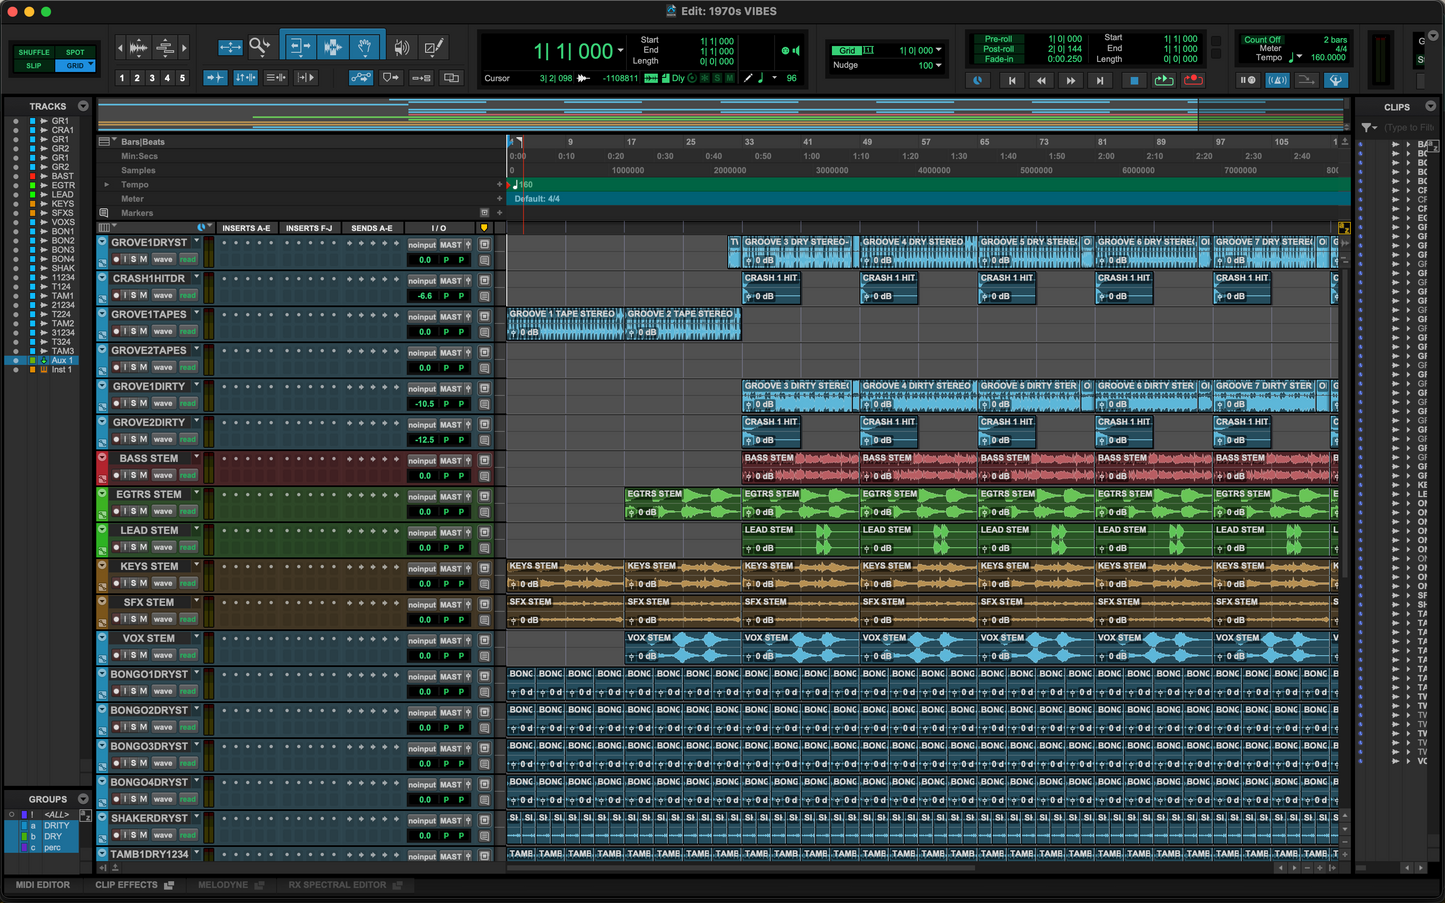Open the MIDI Editor tab

43,885
